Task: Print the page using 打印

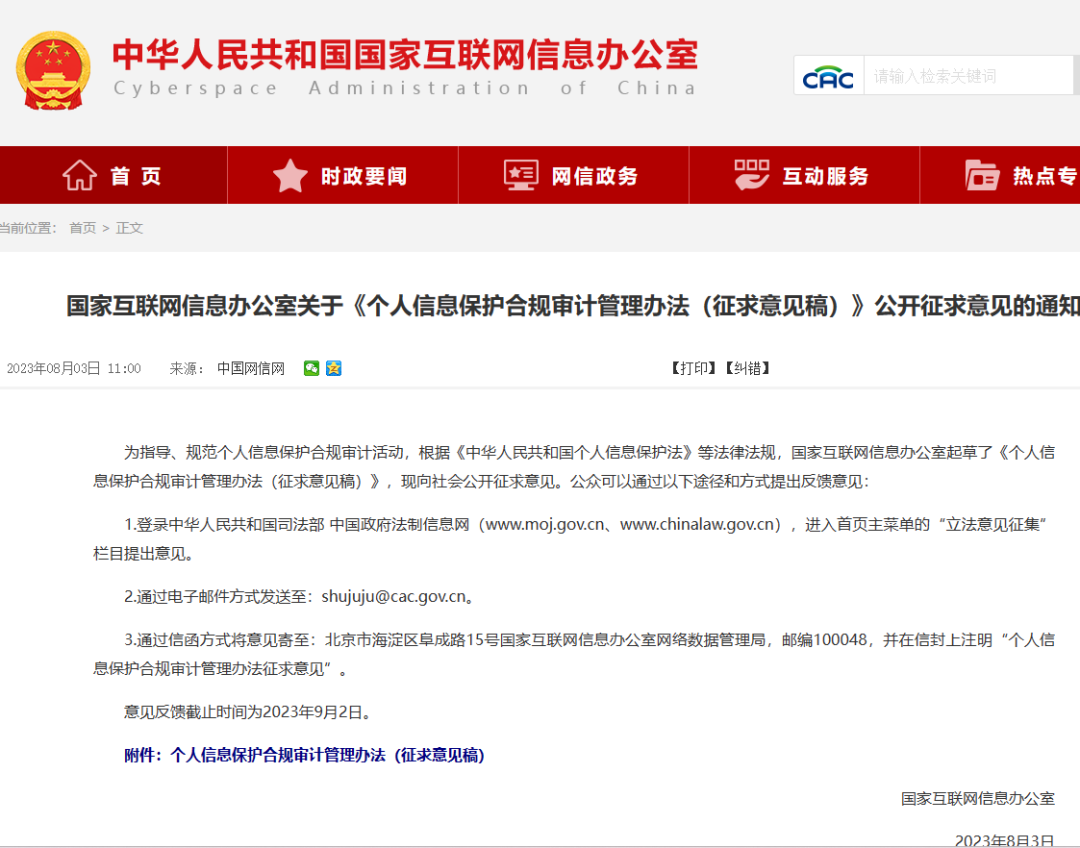Action: point(693,368)
